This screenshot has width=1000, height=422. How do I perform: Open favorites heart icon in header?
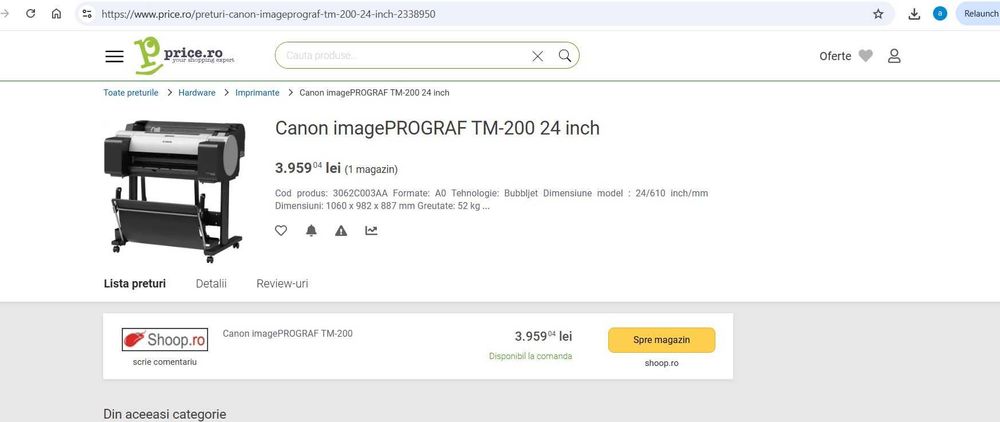pos(865,56)
